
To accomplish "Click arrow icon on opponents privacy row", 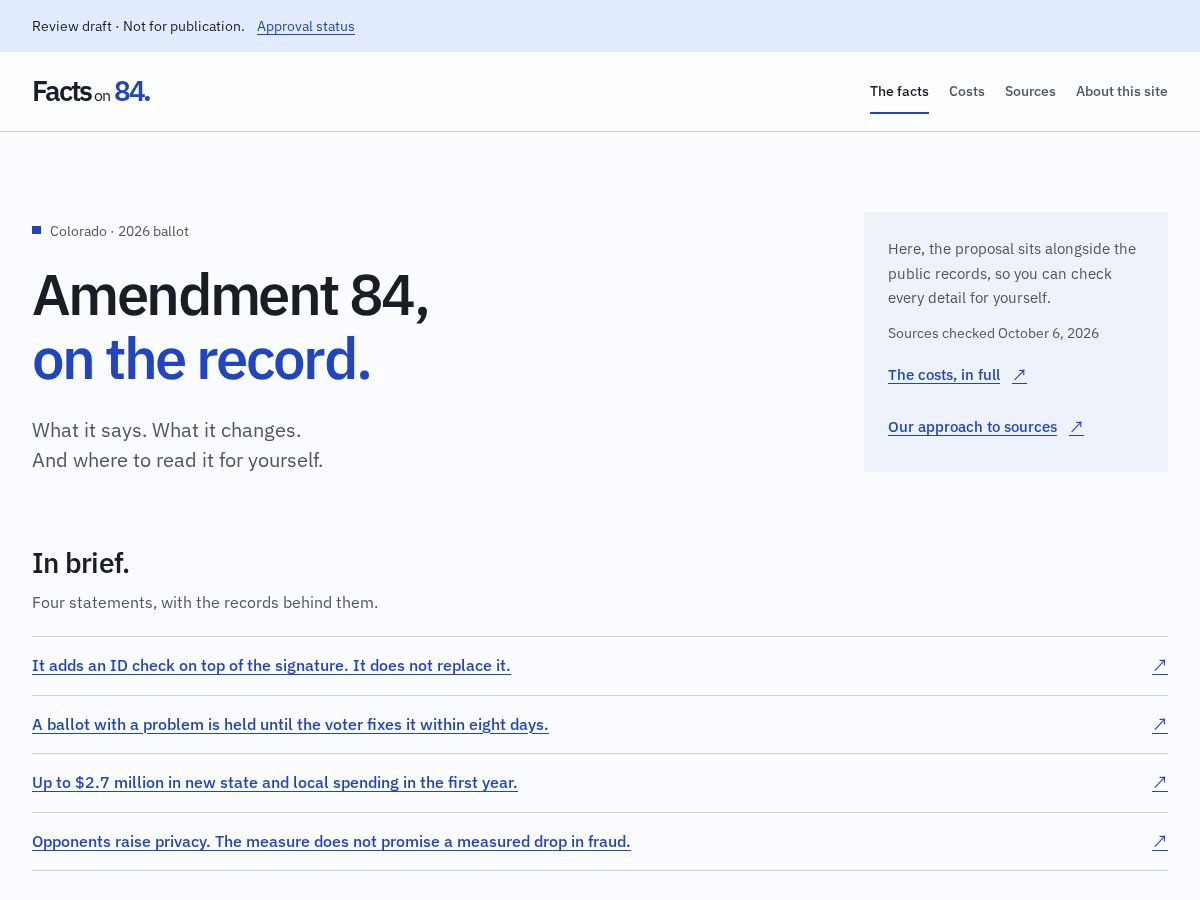I will tap(1160, 842).
